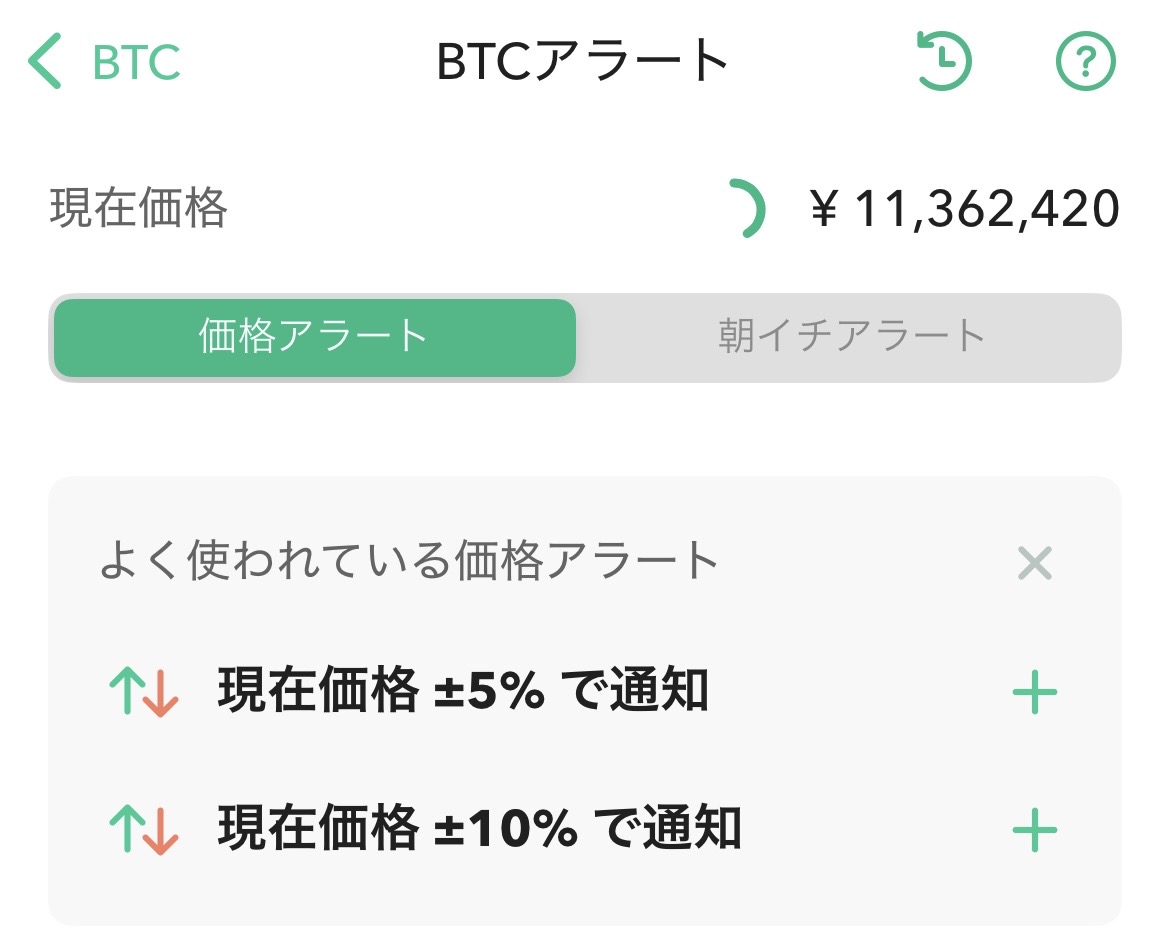The width and height of the screenshot is (1170, 948).
Task: Add the ±5% price alert with plus
Action: click(1035, 692)
